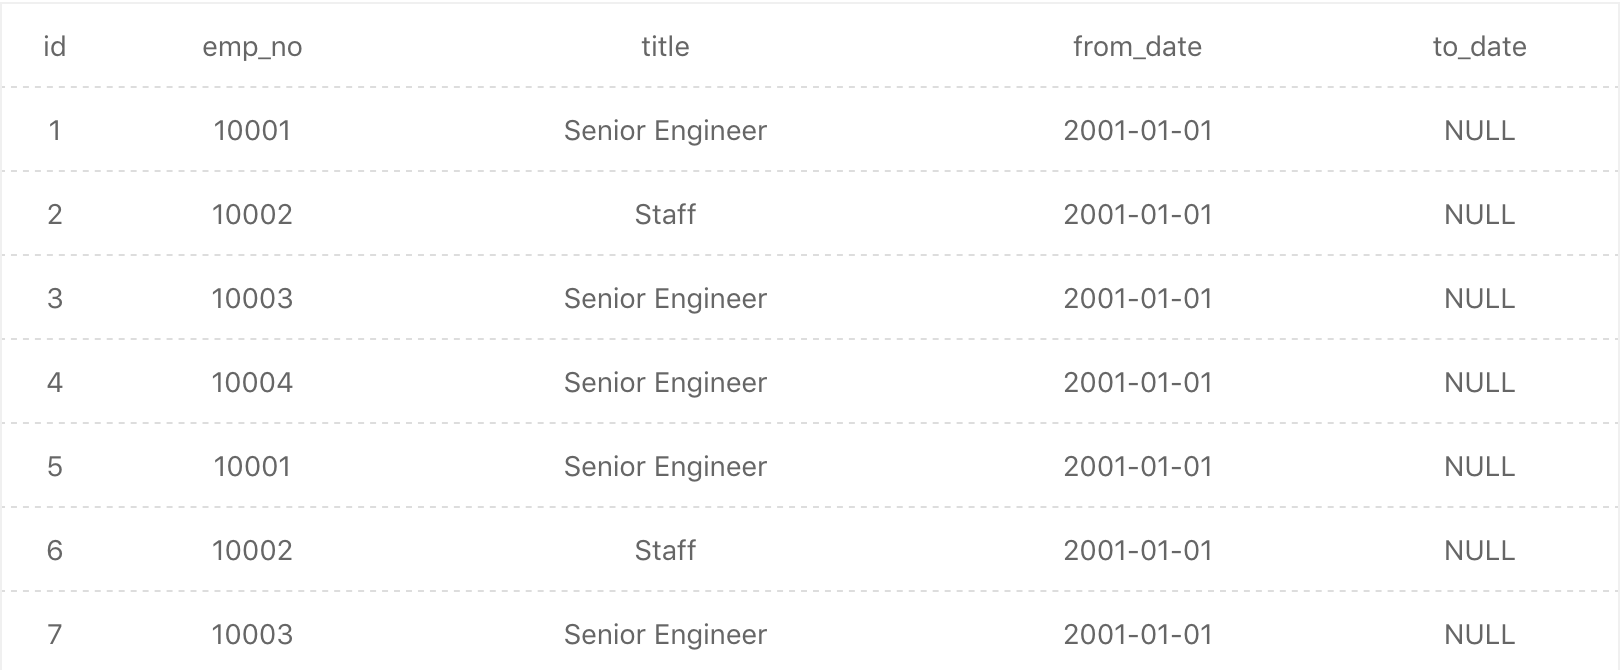Click the emp_no column header
This screenshot has height=670, width=1624.
pos(252,47)
